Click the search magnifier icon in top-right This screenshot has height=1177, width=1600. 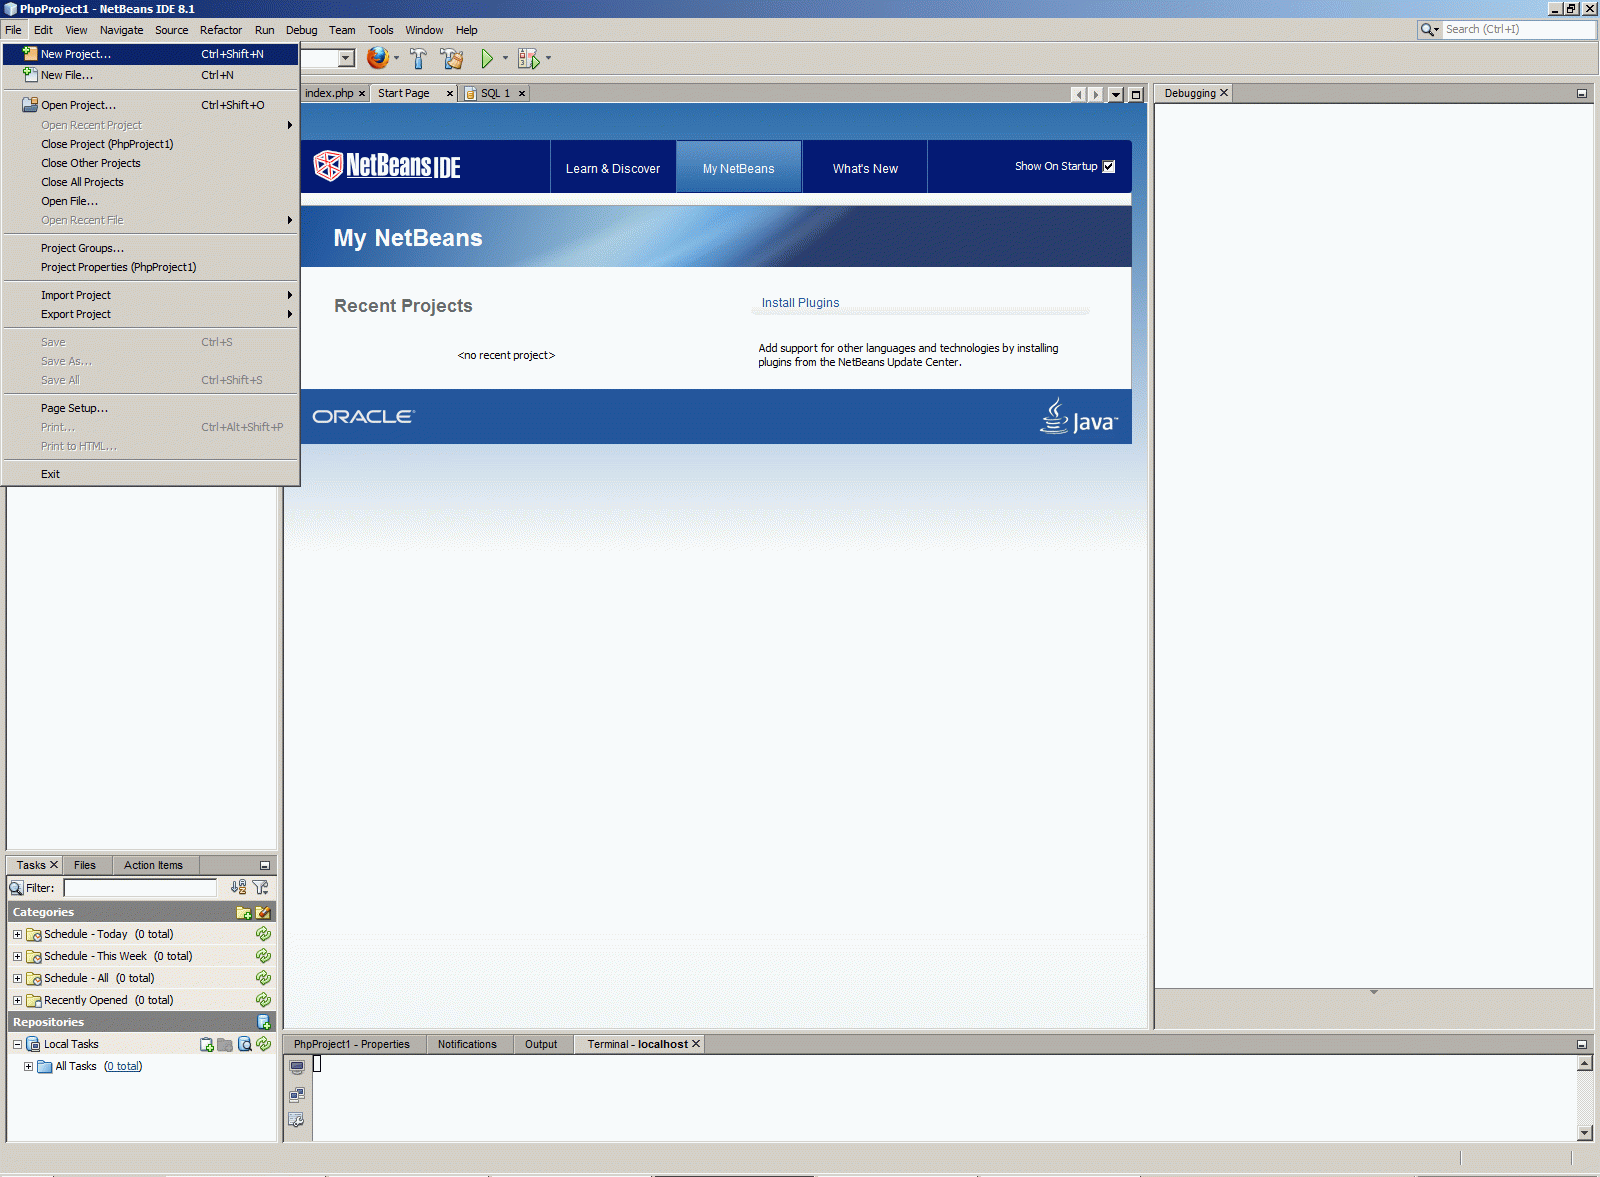1429,30
